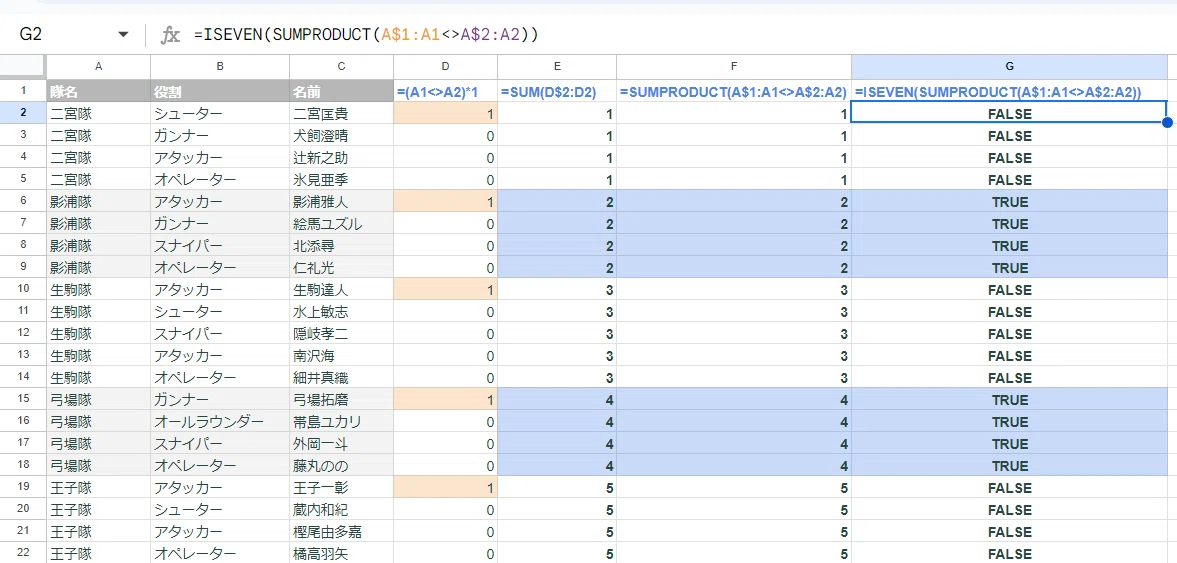Image resolution: width=1177 pixels, height=563 pixels.
Task: Select row 22 header
Action: pyautogui.click(x=23, y=553)
